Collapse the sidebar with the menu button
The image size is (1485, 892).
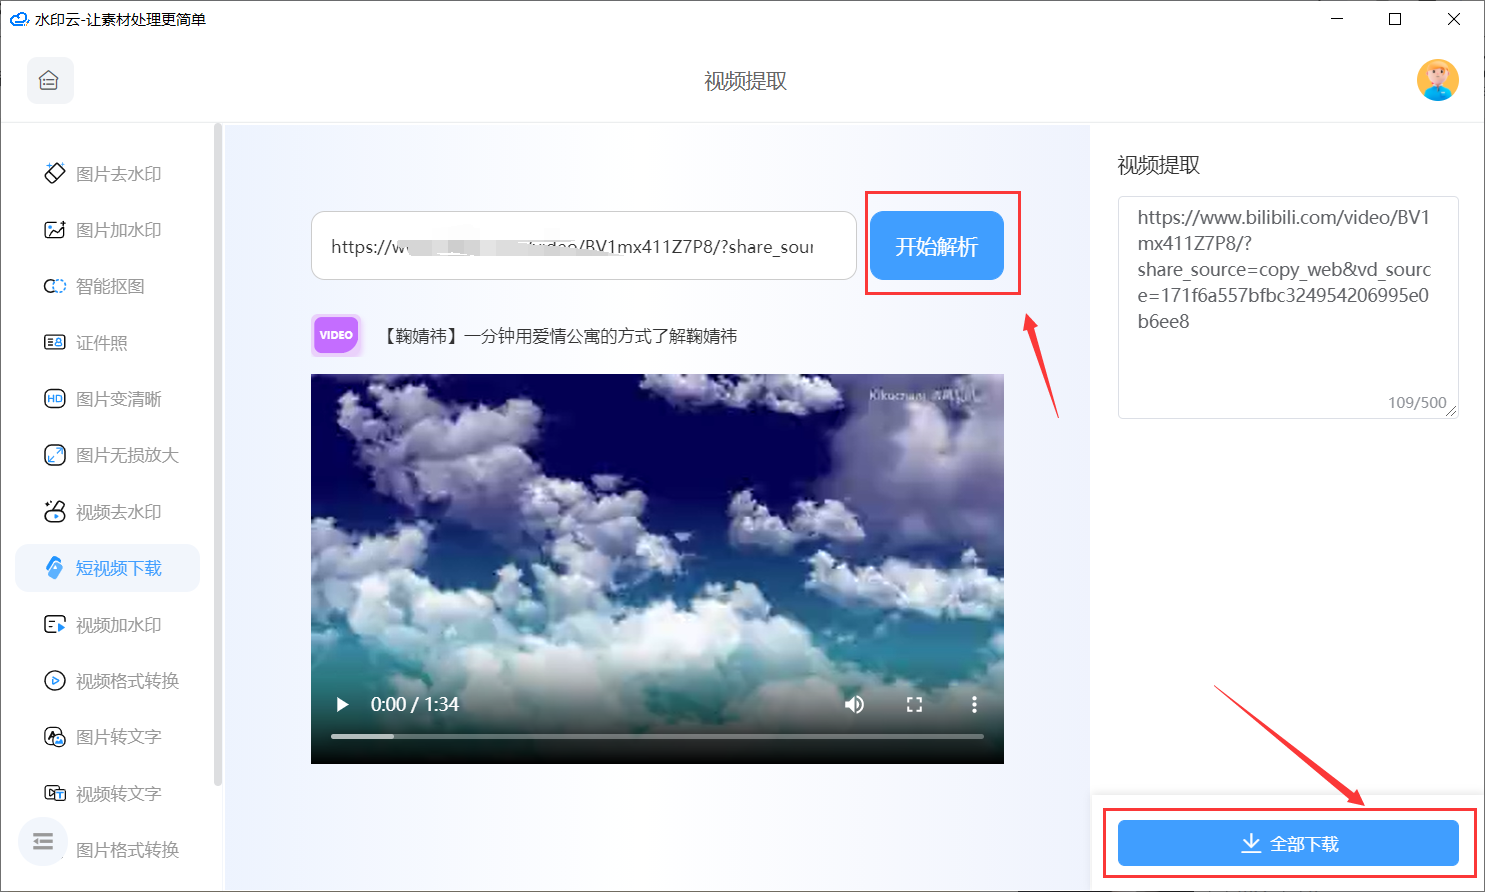tap(42, 841)
